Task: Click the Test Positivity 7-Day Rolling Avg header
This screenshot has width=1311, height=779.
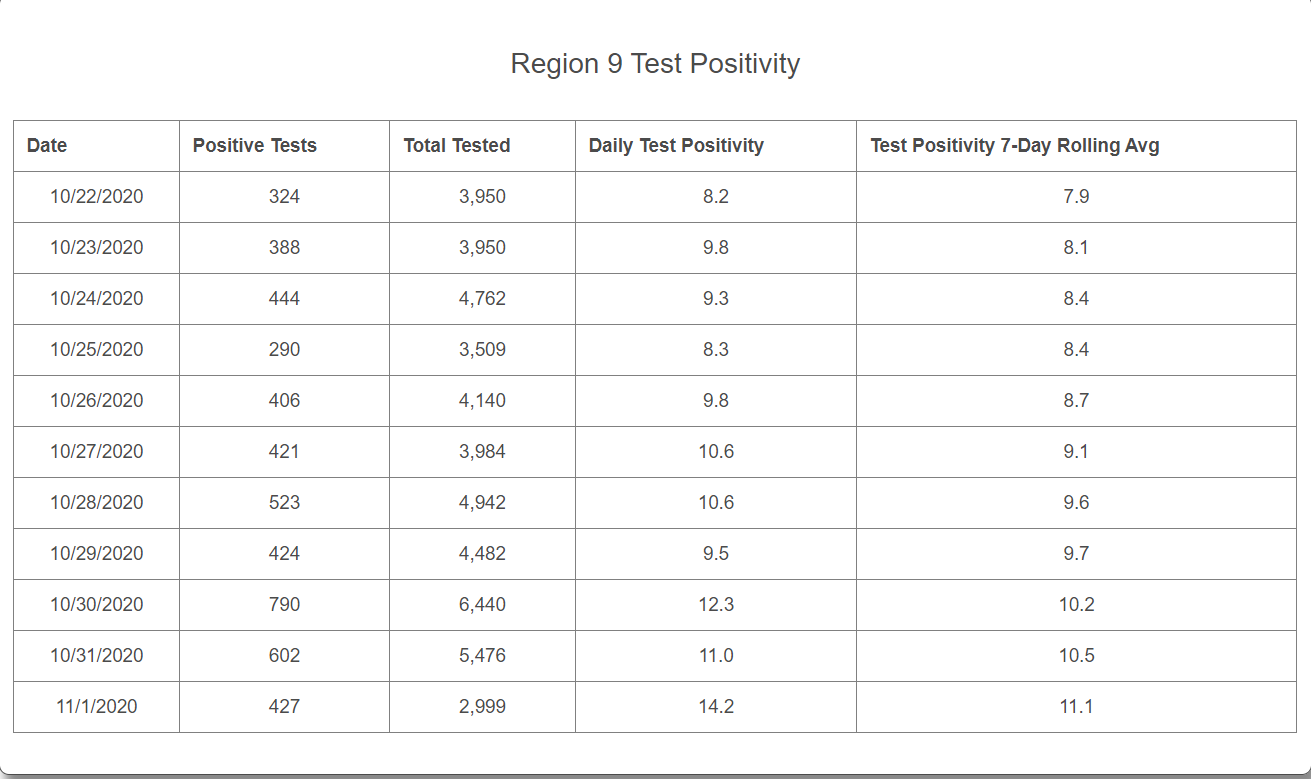Action: click(1014, 146)
